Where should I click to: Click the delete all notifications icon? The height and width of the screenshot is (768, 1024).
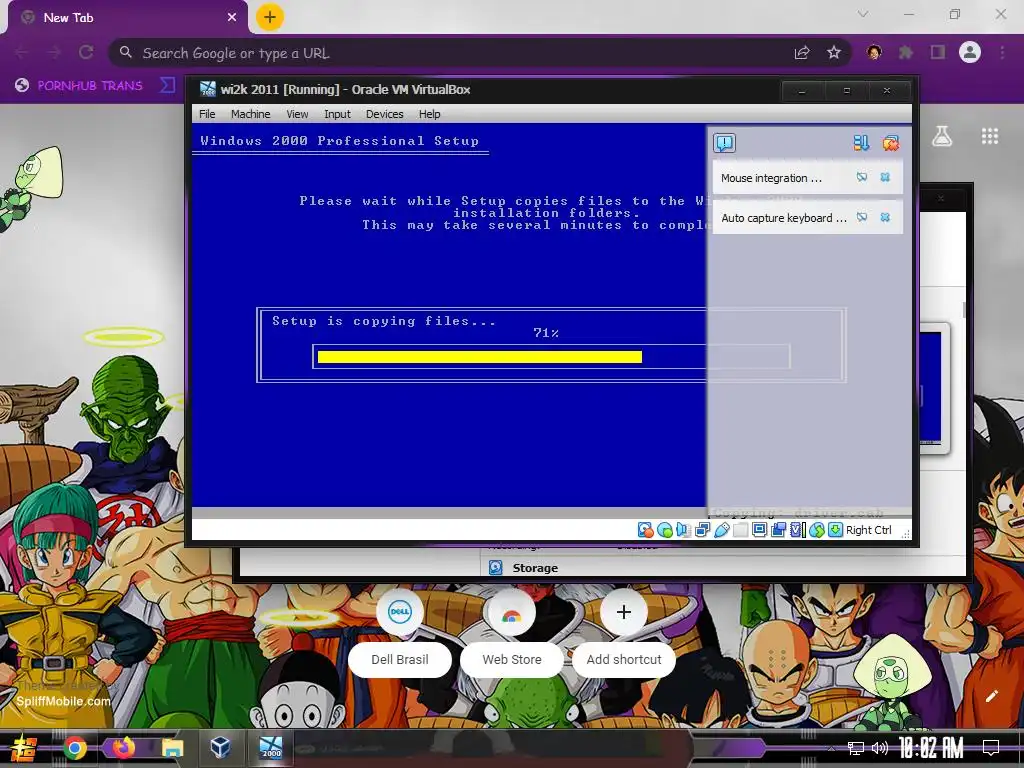pyautogui.click(x=890, y=143)
